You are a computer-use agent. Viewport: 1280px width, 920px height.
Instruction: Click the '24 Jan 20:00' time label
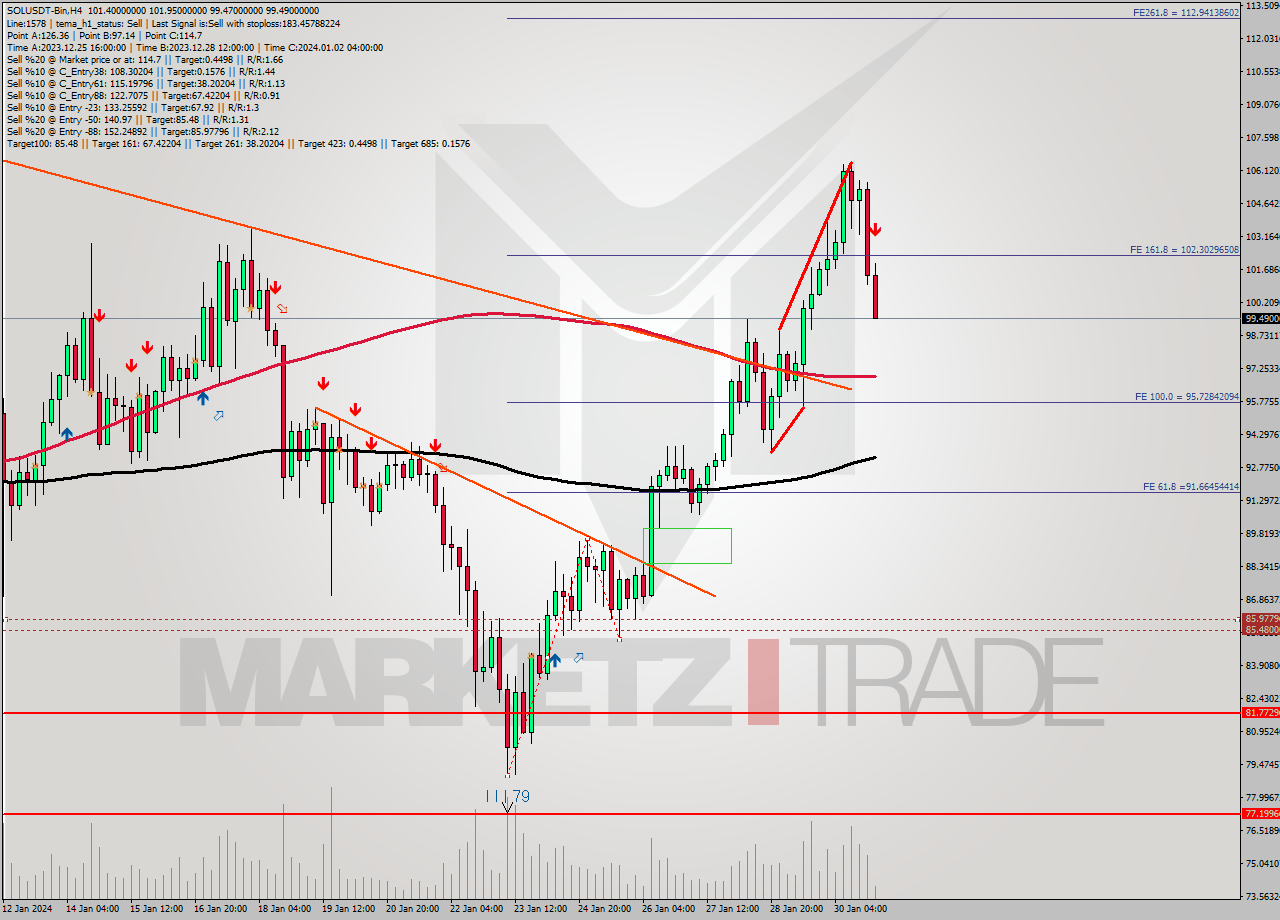(x=604, y=910)
